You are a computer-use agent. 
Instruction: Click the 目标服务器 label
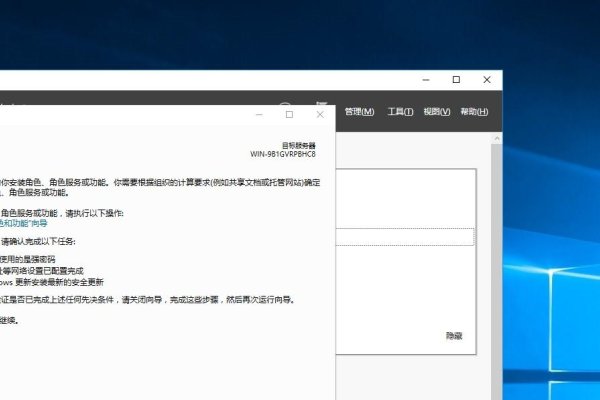point(299,145)
